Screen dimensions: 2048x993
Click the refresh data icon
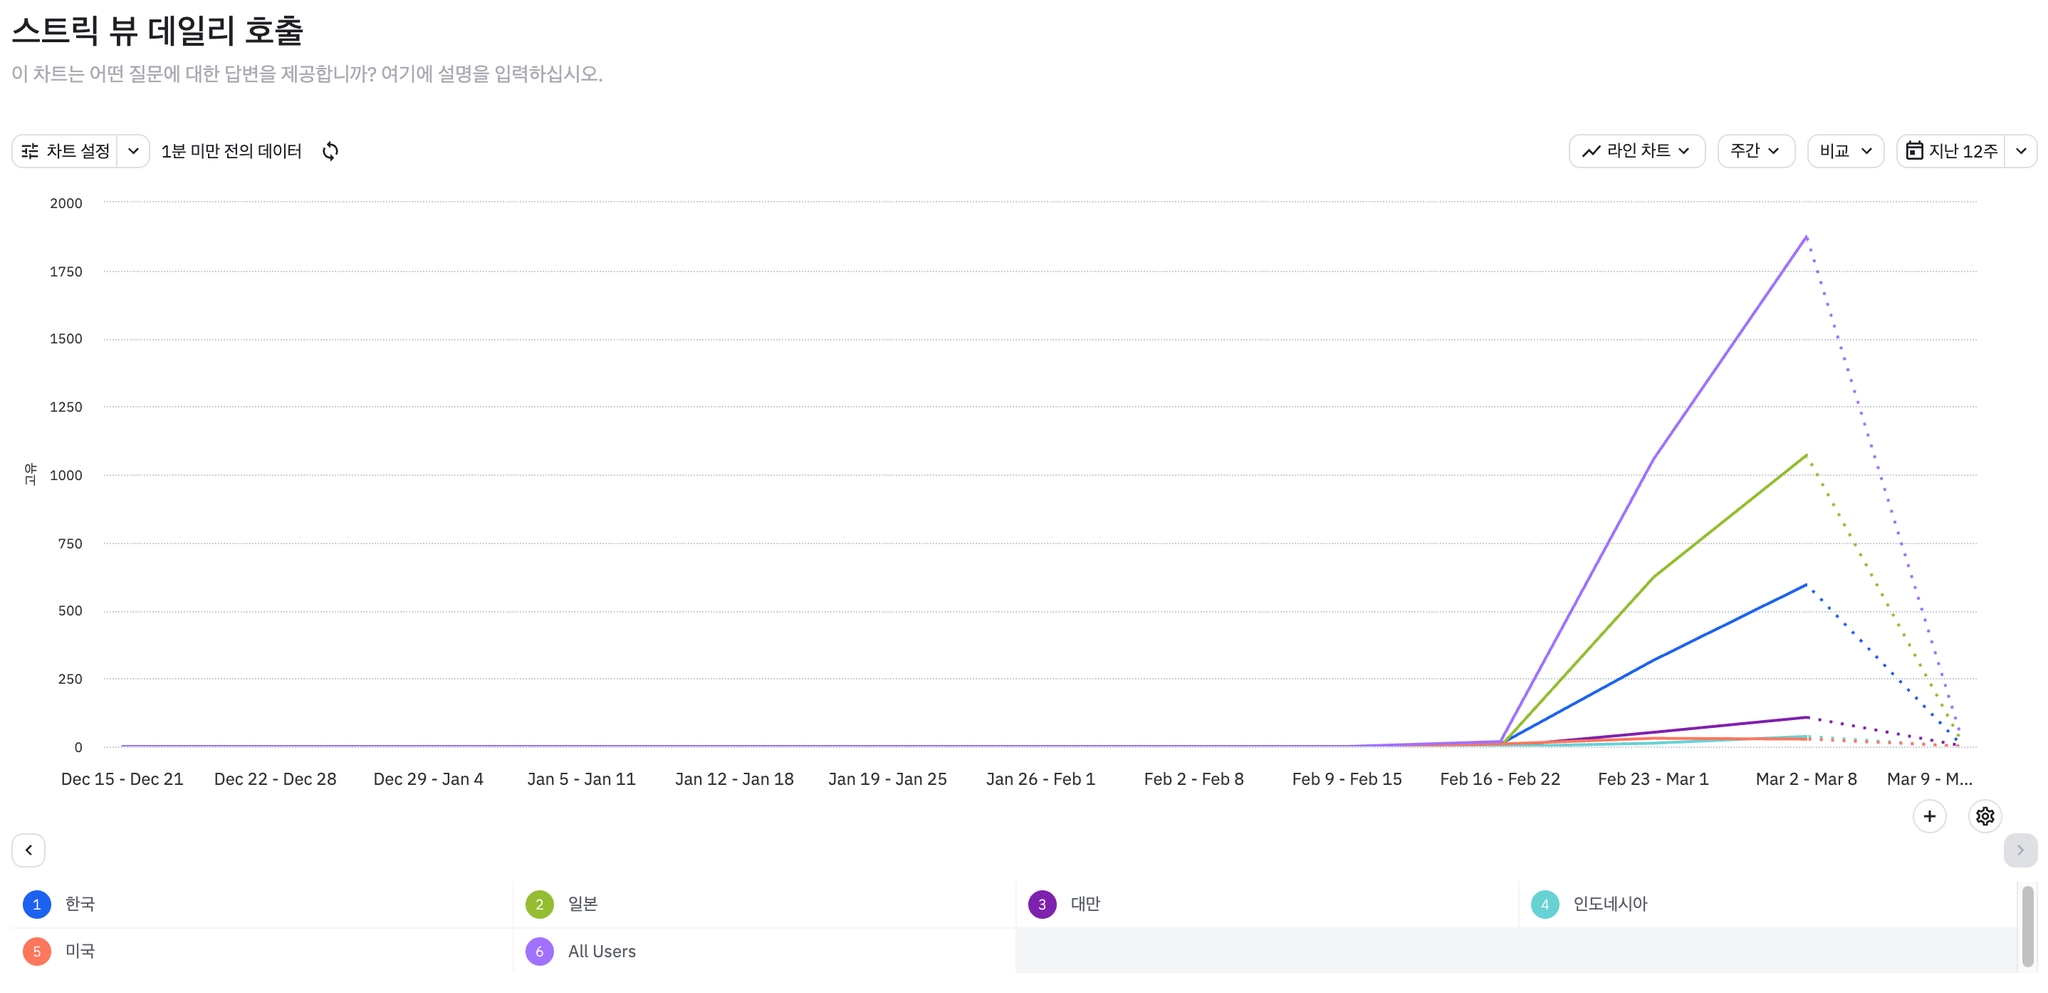click(x=330, y=151)
